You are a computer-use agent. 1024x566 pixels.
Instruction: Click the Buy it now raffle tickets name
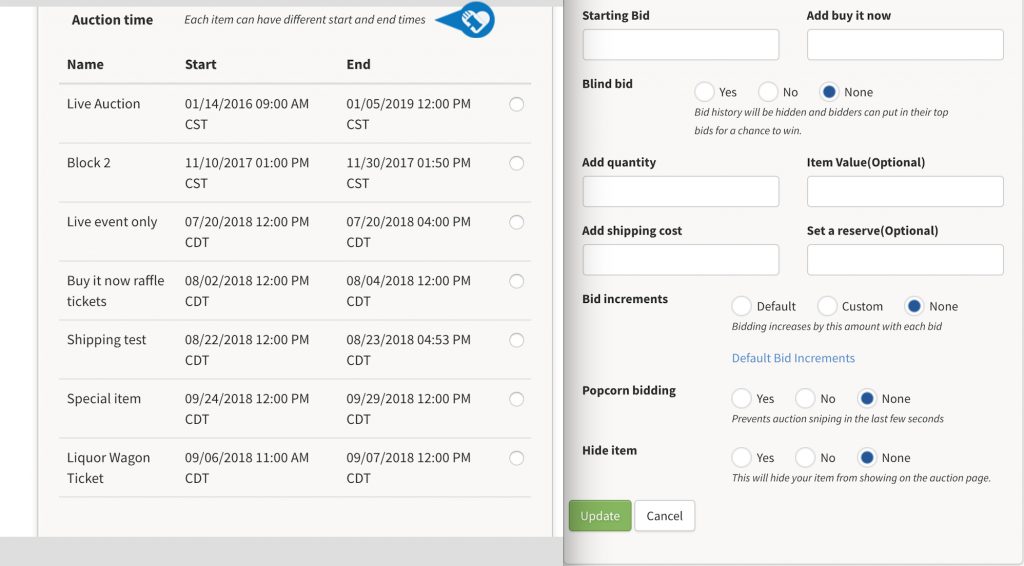click(x=116, y=291)
